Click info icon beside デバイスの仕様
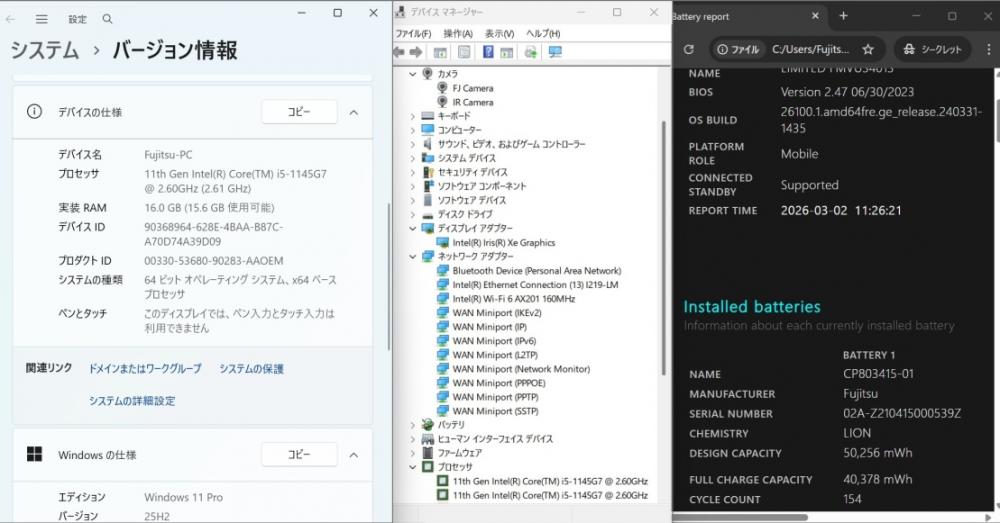 pyautogui.click(x=34, y=112)
